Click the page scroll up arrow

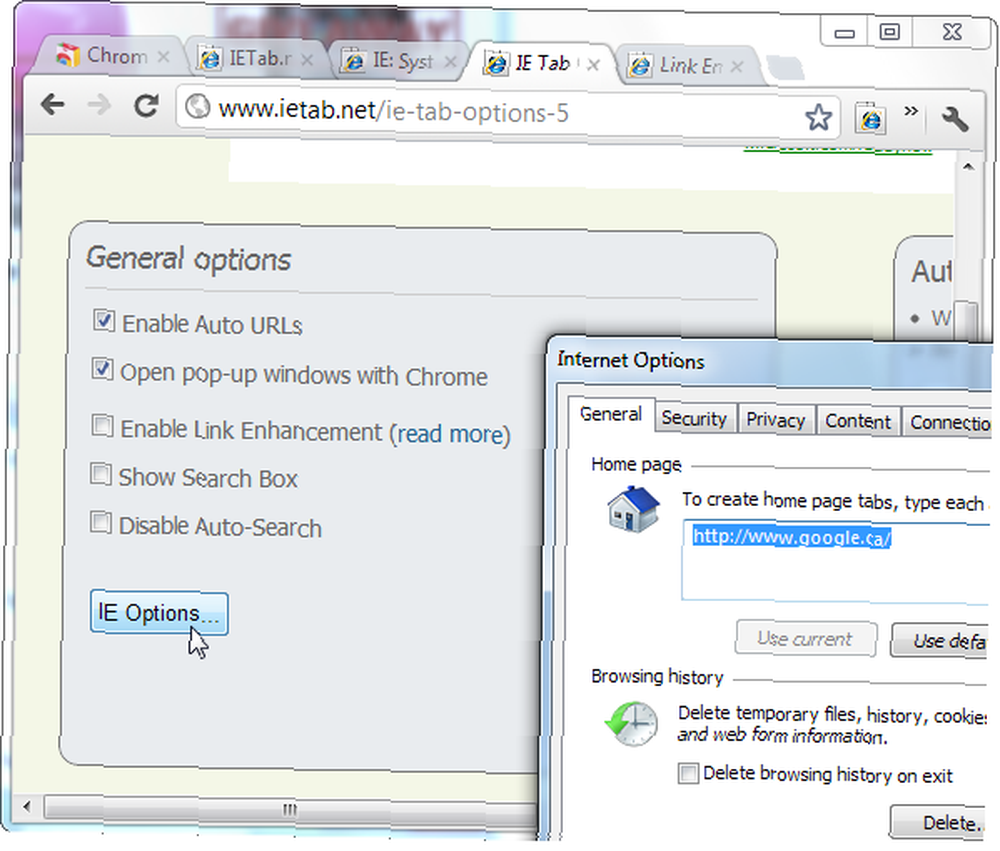pos(968,167)
